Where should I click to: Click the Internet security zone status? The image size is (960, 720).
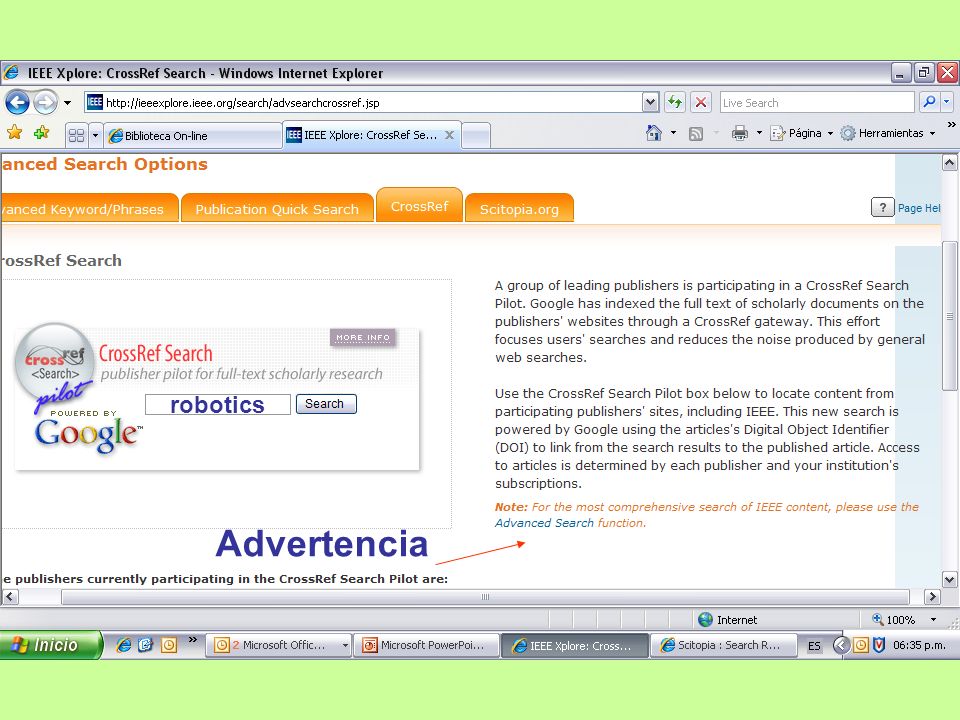point(727,620)
